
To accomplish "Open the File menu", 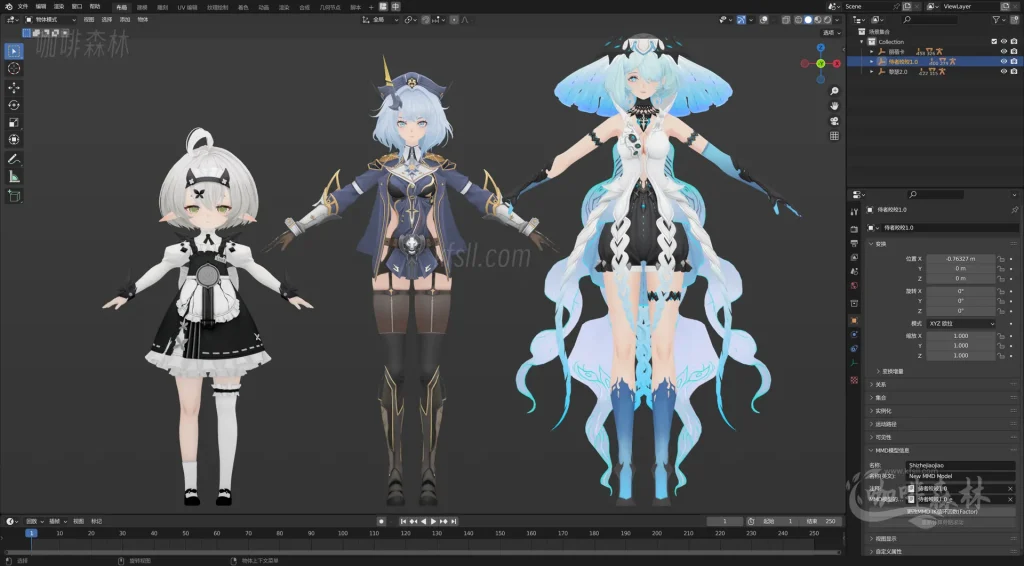I will pos(23,7).
